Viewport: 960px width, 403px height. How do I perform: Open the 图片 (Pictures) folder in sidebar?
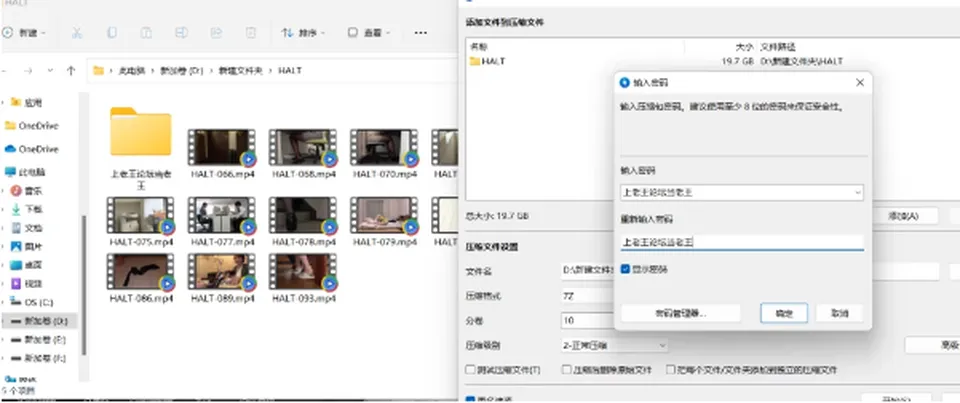coord(28,246)
